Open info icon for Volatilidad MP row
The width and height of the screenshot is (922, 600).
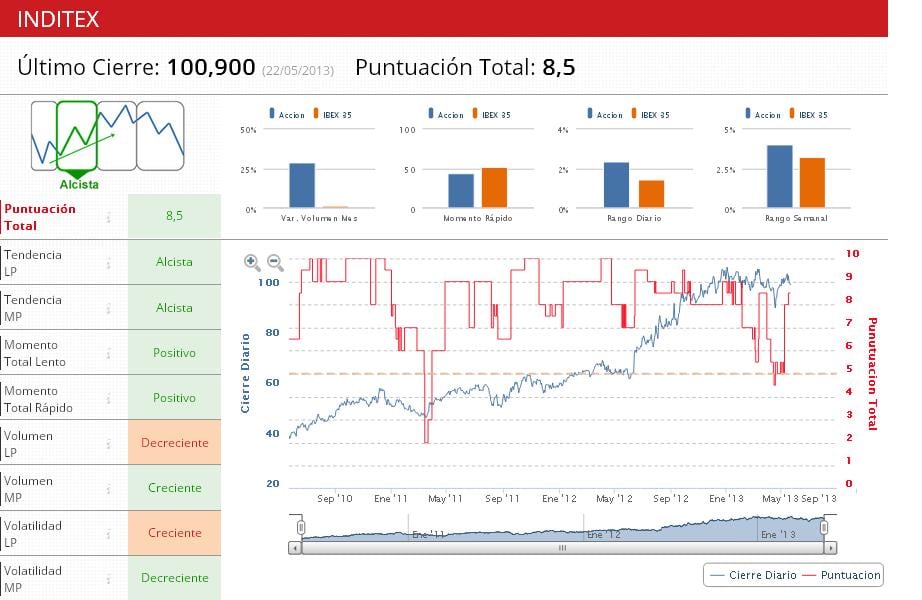click(109, 579)
